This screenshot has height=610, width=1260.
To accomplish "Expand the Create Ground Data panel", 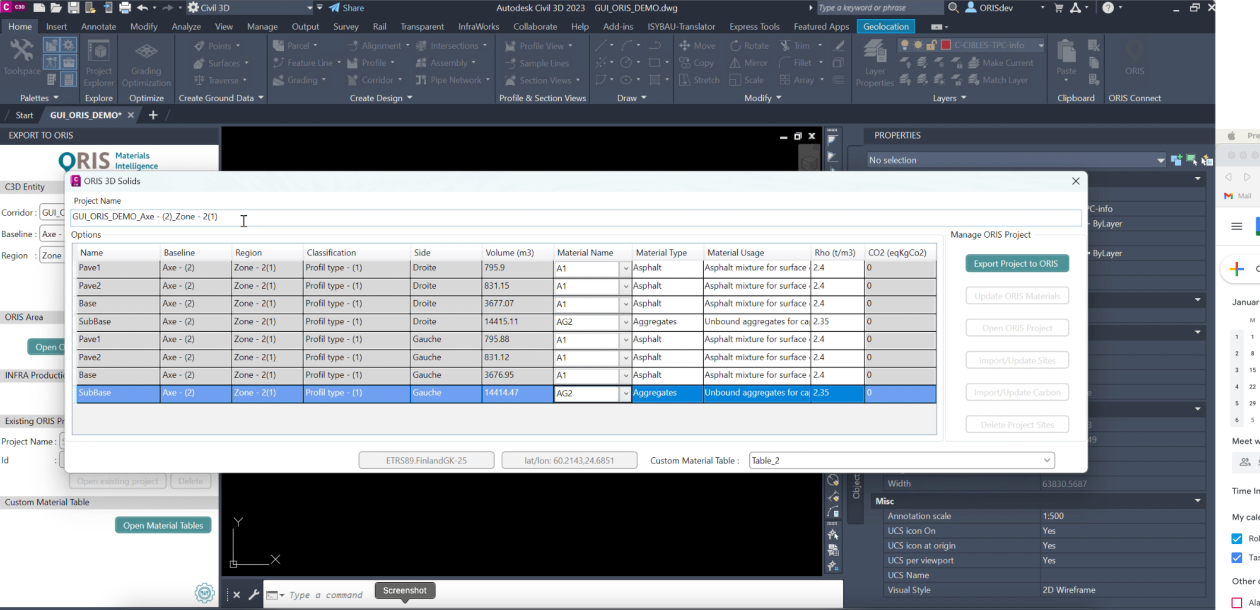I will [221, 98].
